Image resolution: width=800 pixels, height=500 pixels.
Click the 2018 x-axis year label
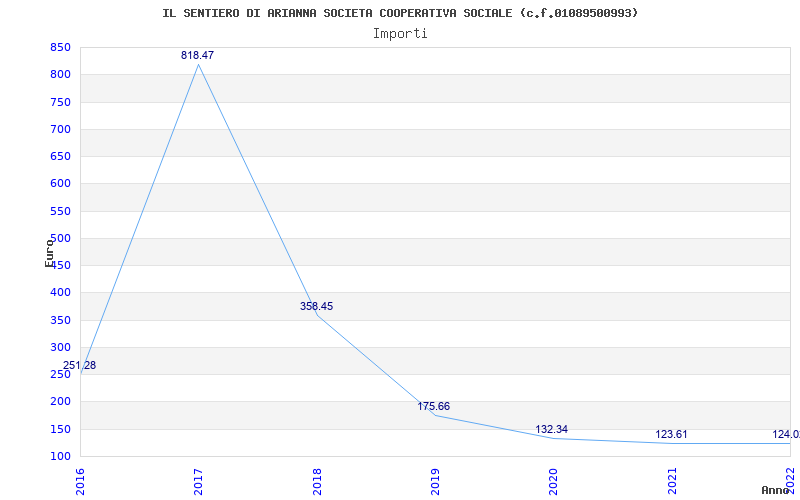pos(317,481)
